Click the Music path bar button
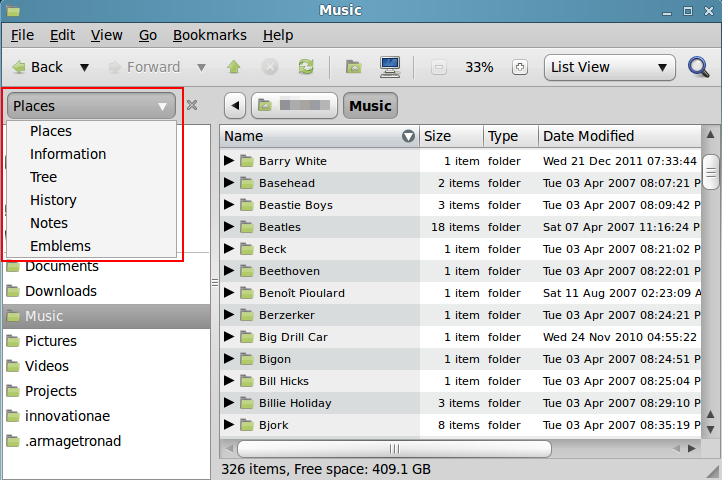 coord(370,105)
